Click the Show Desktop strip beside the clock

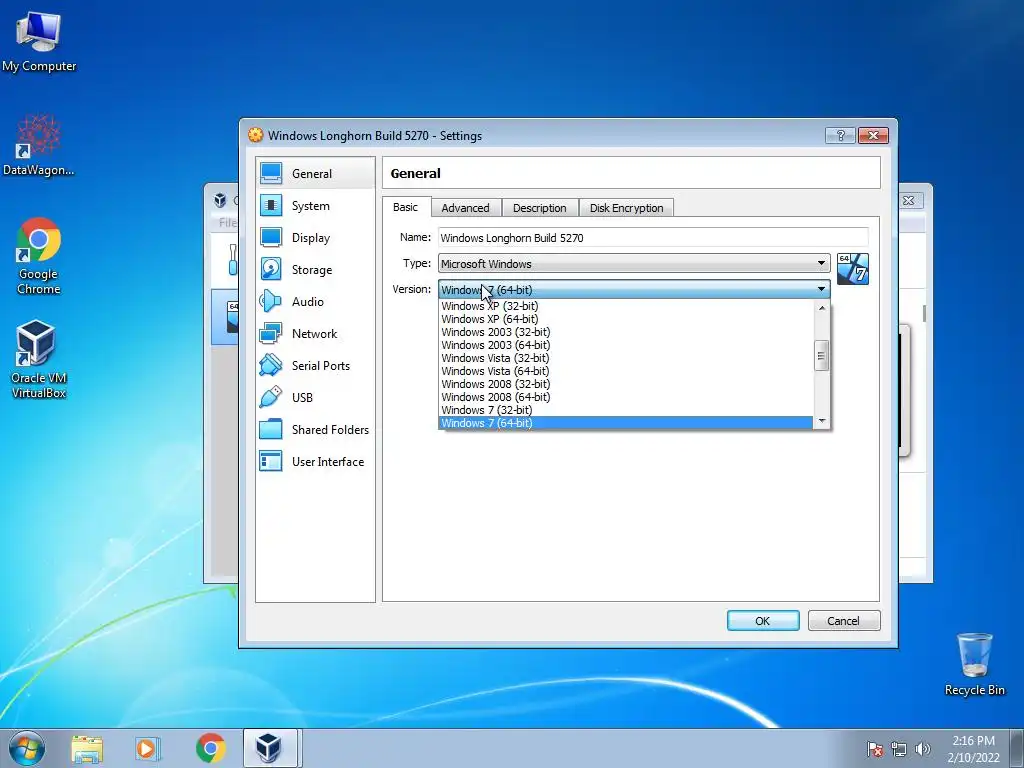[1017, 748]
